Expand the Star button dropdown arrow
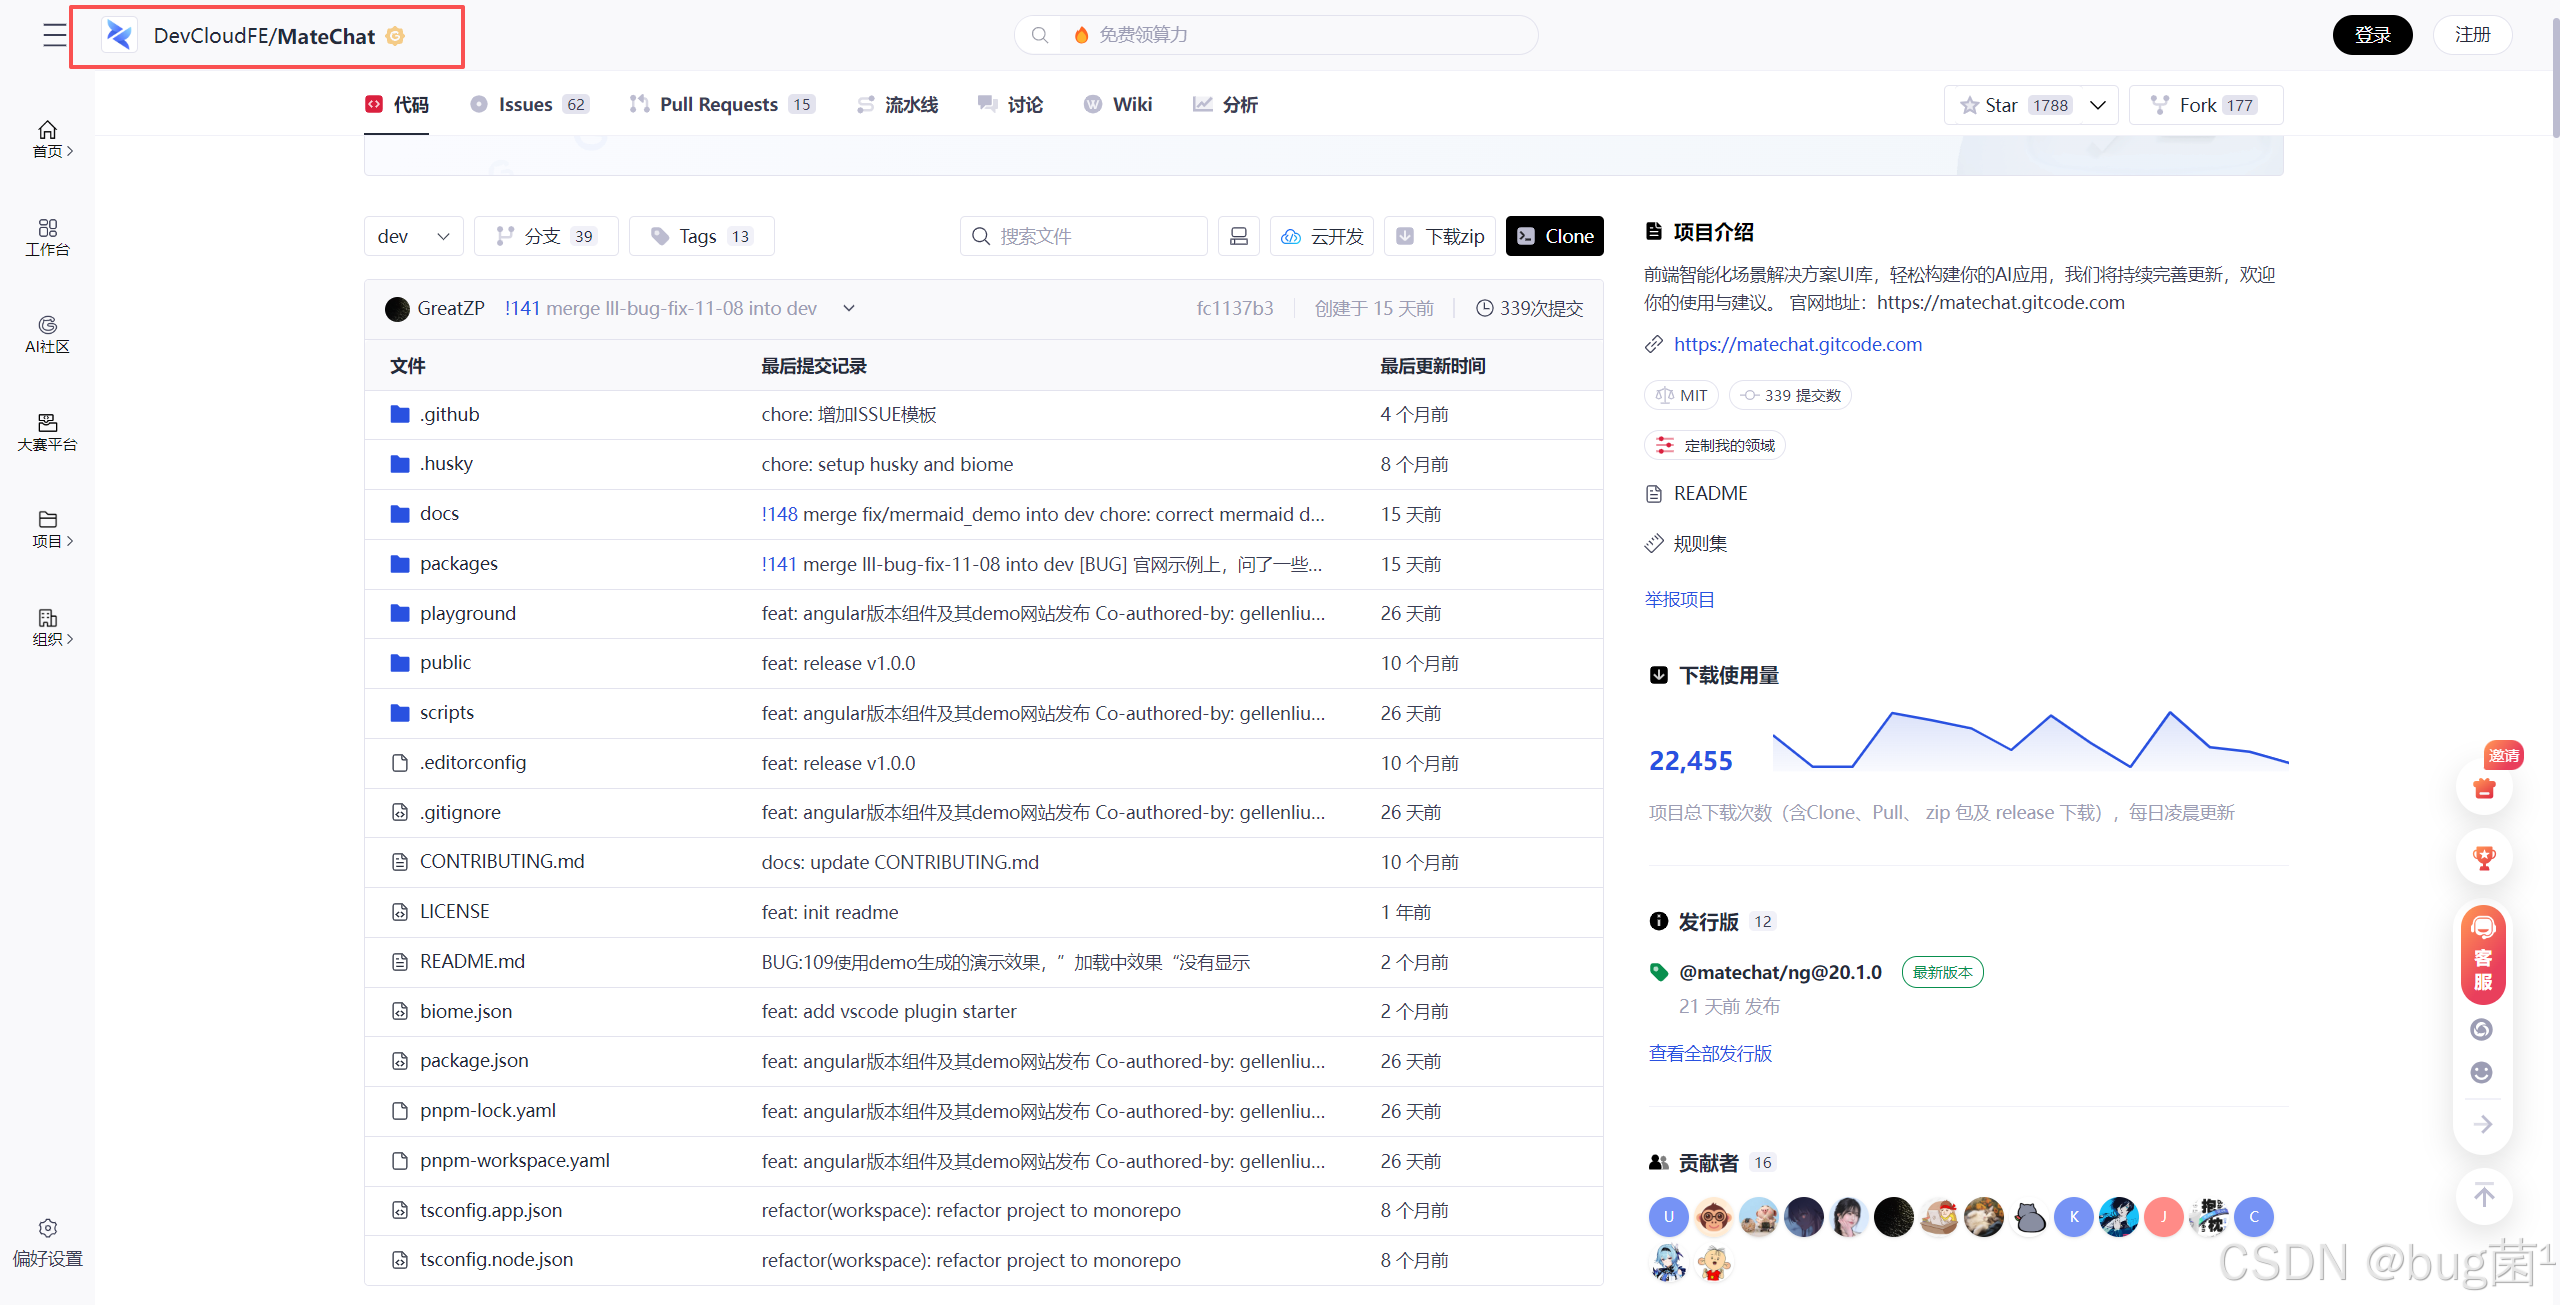The image size is (2560, 1305). pyautogui.click(x=2098, y=105)
